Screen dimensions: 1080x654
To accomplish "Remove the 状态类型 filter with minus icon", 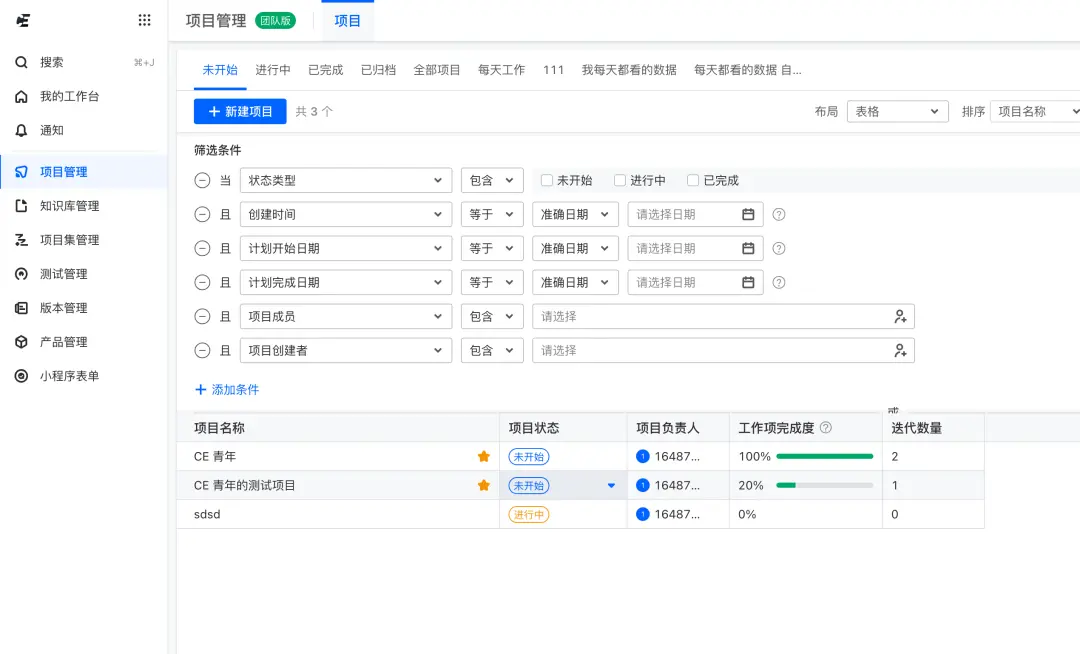I will click(202, 181).
